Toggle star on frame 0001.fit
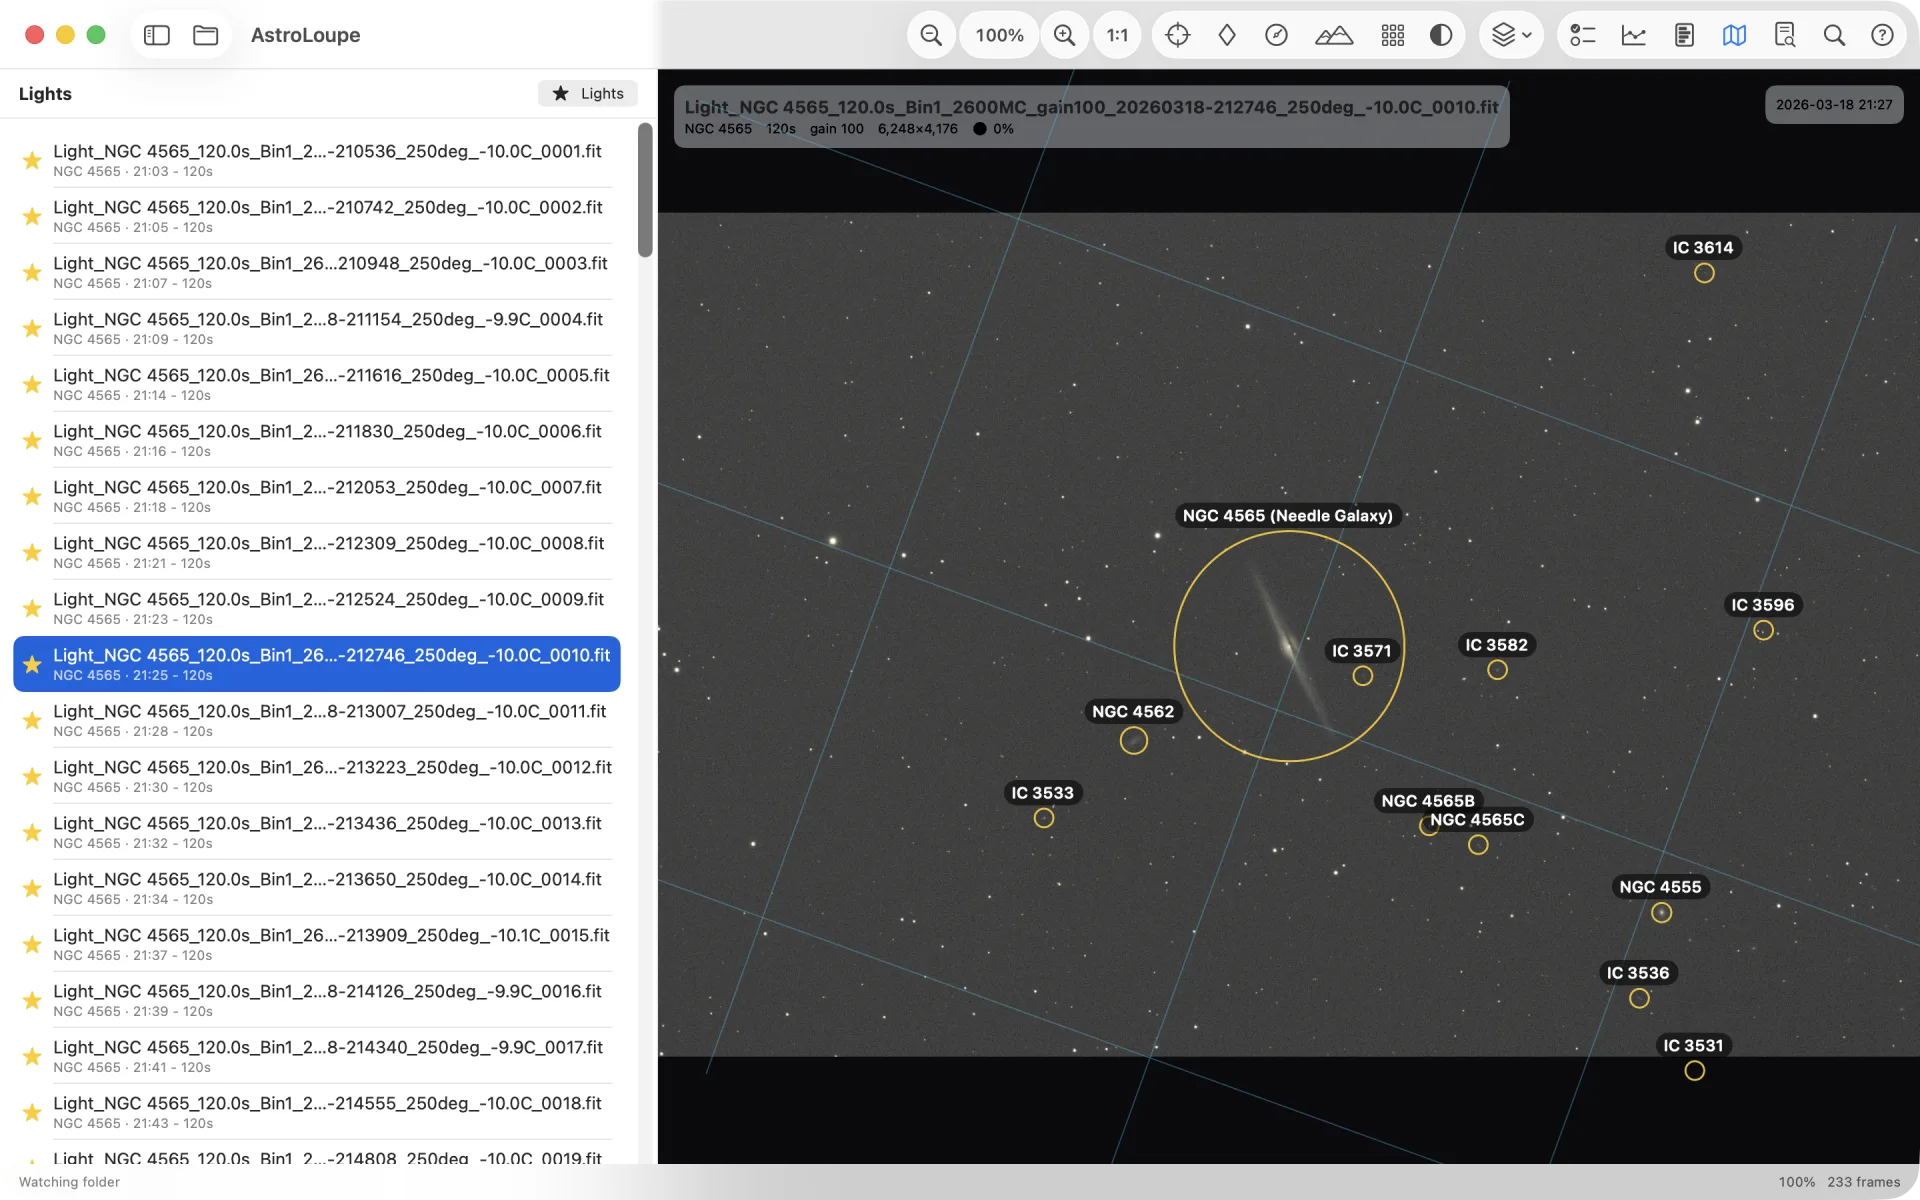The width and height of the screenshot is (1920, 1200). pyautogui.click(x=32, y=160)
